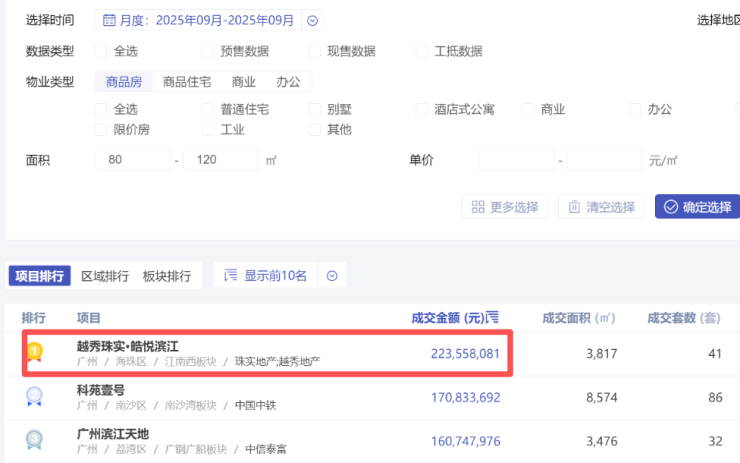
Task: Click the list icon in 显示前10名
Action: [231, 275]
